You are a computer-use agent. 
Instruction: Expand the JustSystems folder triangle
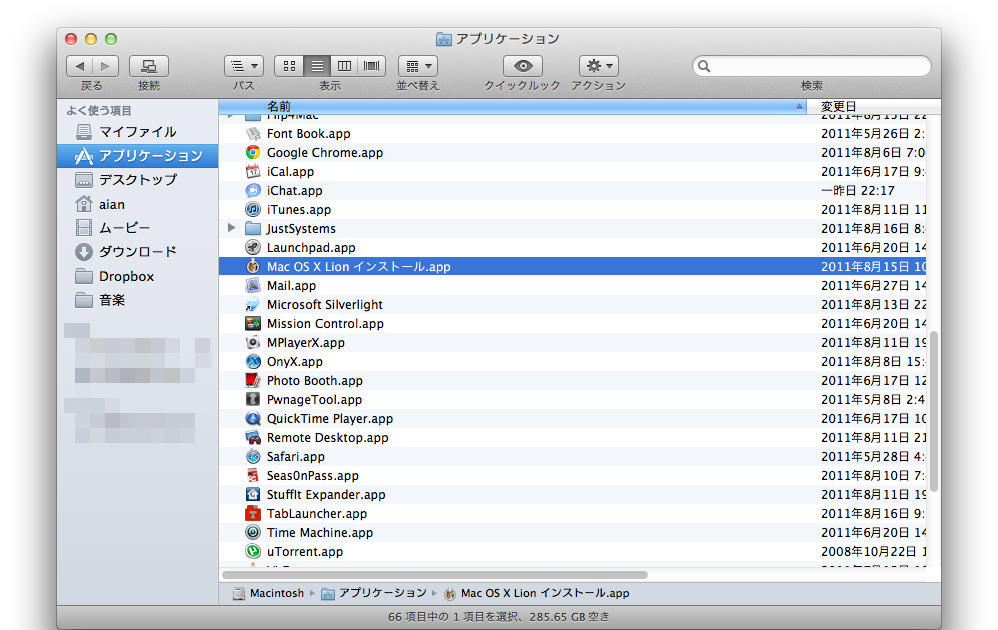point(232,228)
